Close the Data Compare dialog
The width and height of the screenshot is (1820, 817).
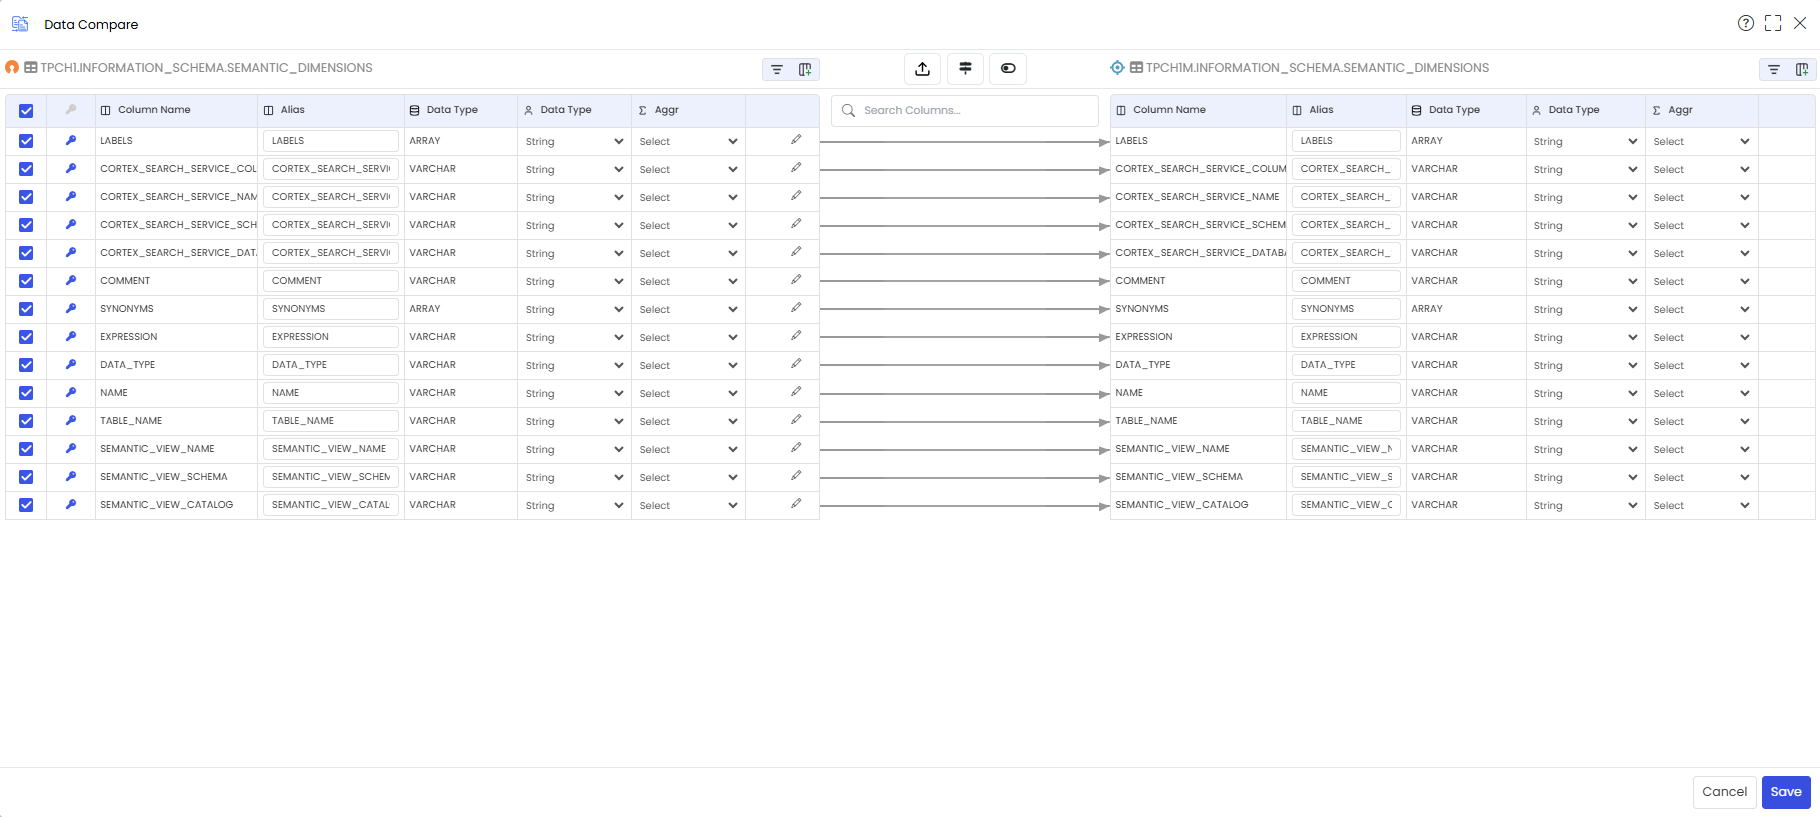click(x=1800, y=23)
